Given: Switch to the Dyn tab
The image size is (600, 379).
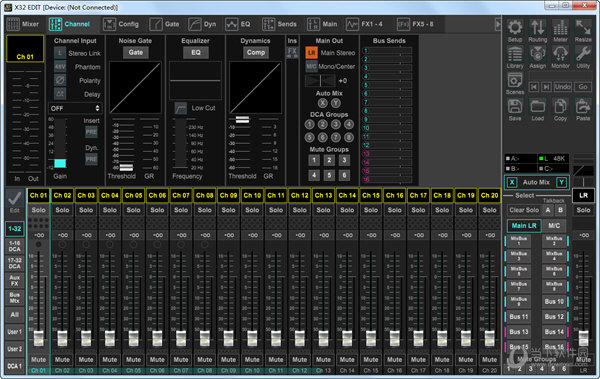Looking at the screenshot, I should [x=202, y=24].
